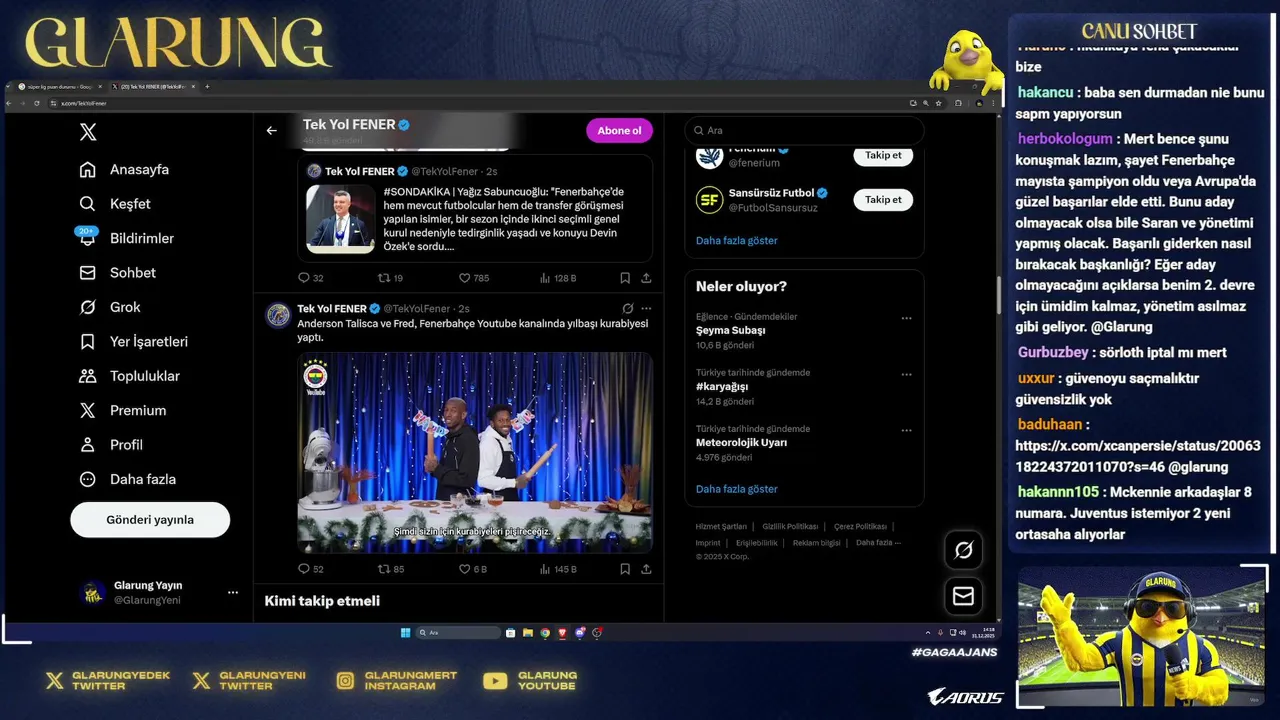Open Sohbet messages page
Image resolution: width=1280 pixels, height=720 pixels.
click(x=118, y=273)
